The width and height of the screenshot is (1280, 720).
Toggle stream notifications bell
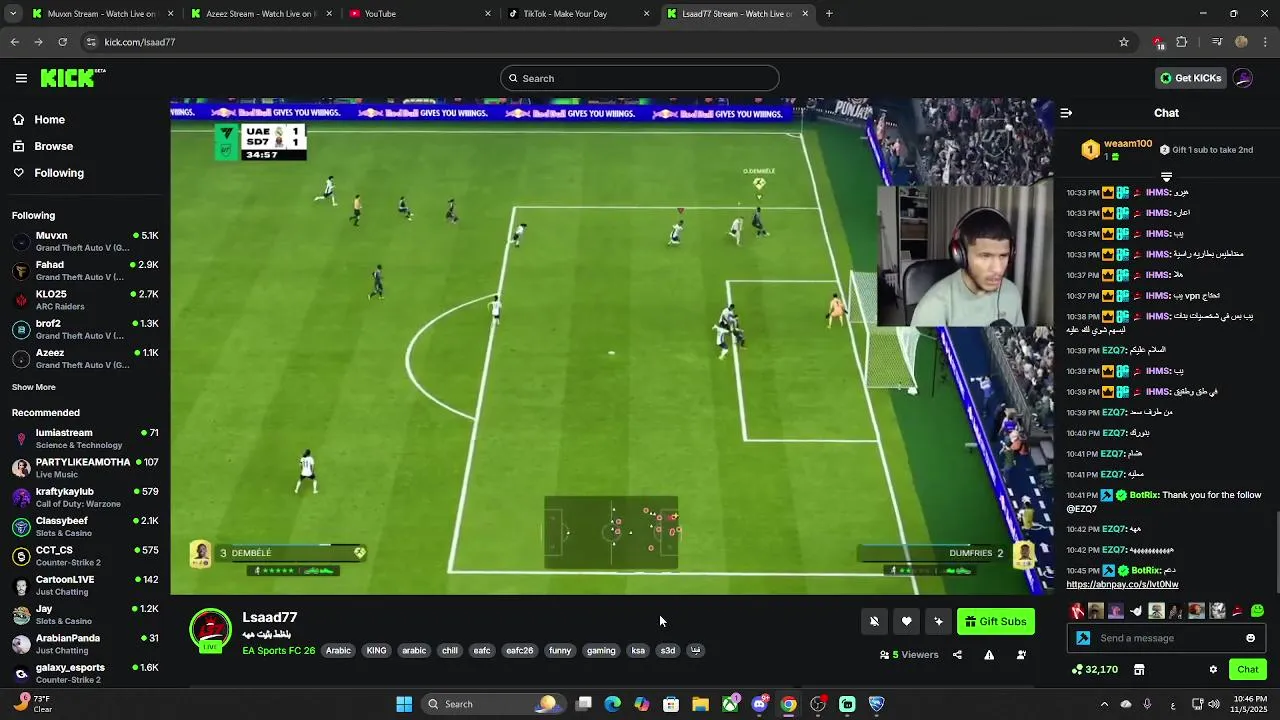click(874, 621)
